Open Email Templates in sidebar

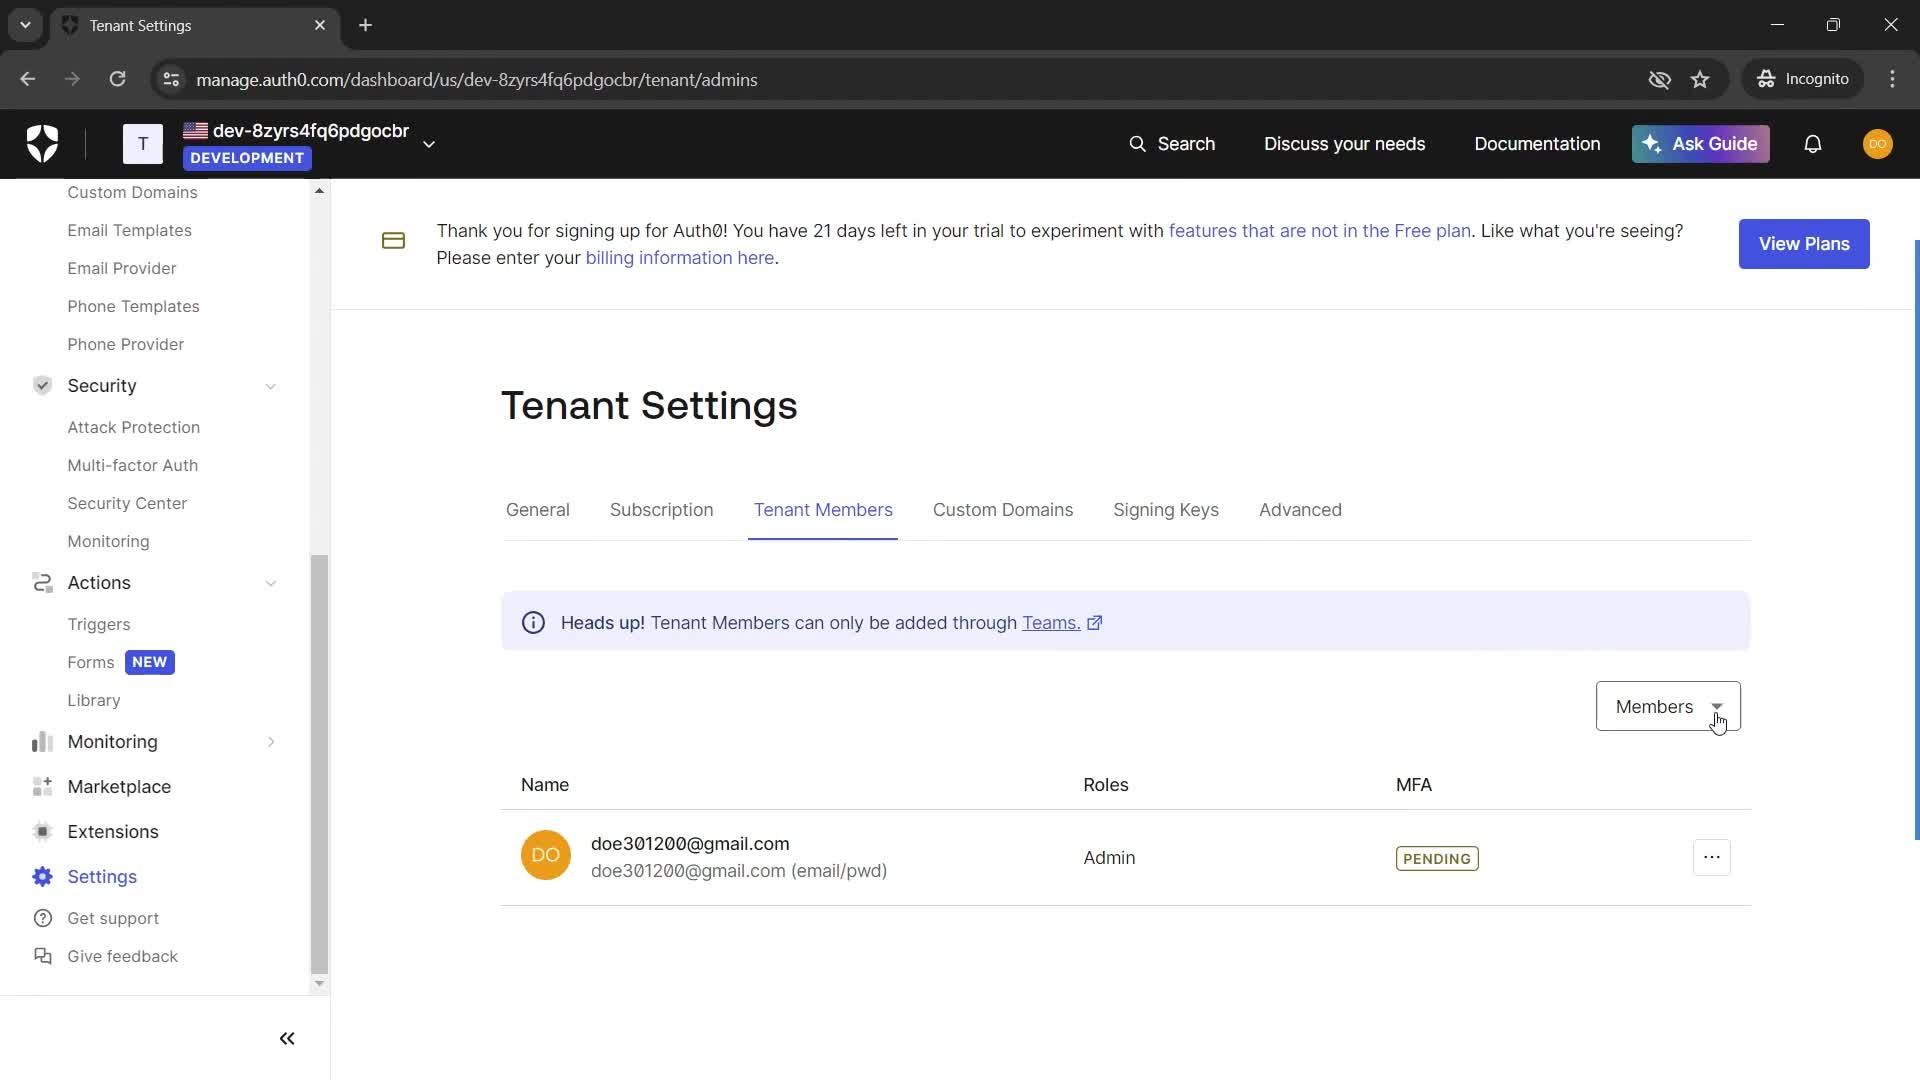pos(129,230)
